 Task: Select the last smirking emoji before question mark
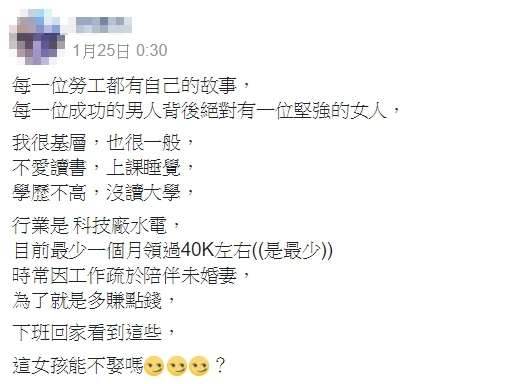(x=199, y=366)
